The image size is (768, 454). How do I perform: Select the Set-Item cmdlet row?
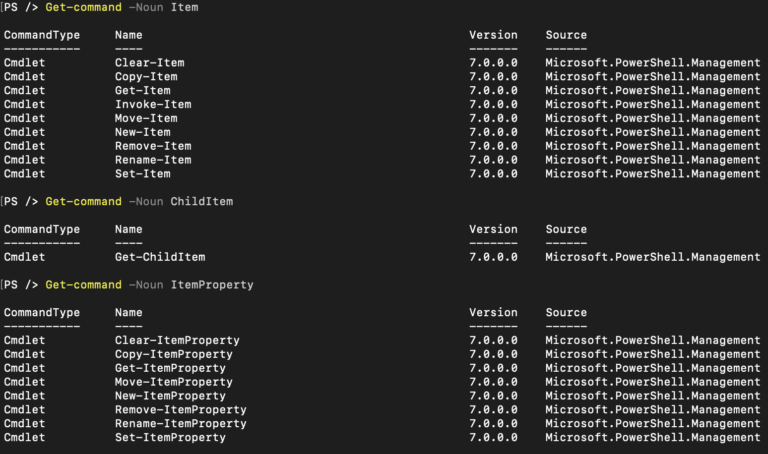pos(143,174)
